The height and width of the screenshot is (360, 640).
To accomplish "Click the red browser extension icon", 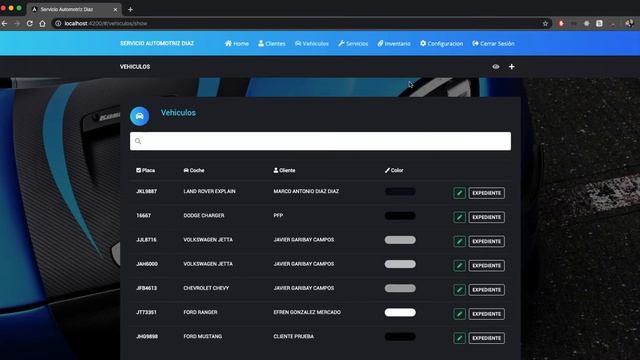I will (x=561, y=23).
